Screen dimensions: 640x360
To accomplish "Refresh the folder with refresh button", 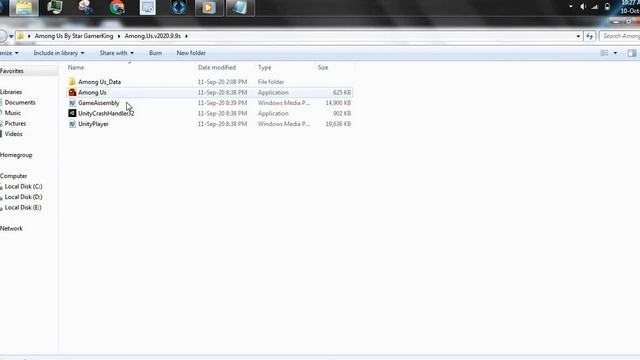I will point(589,36).
